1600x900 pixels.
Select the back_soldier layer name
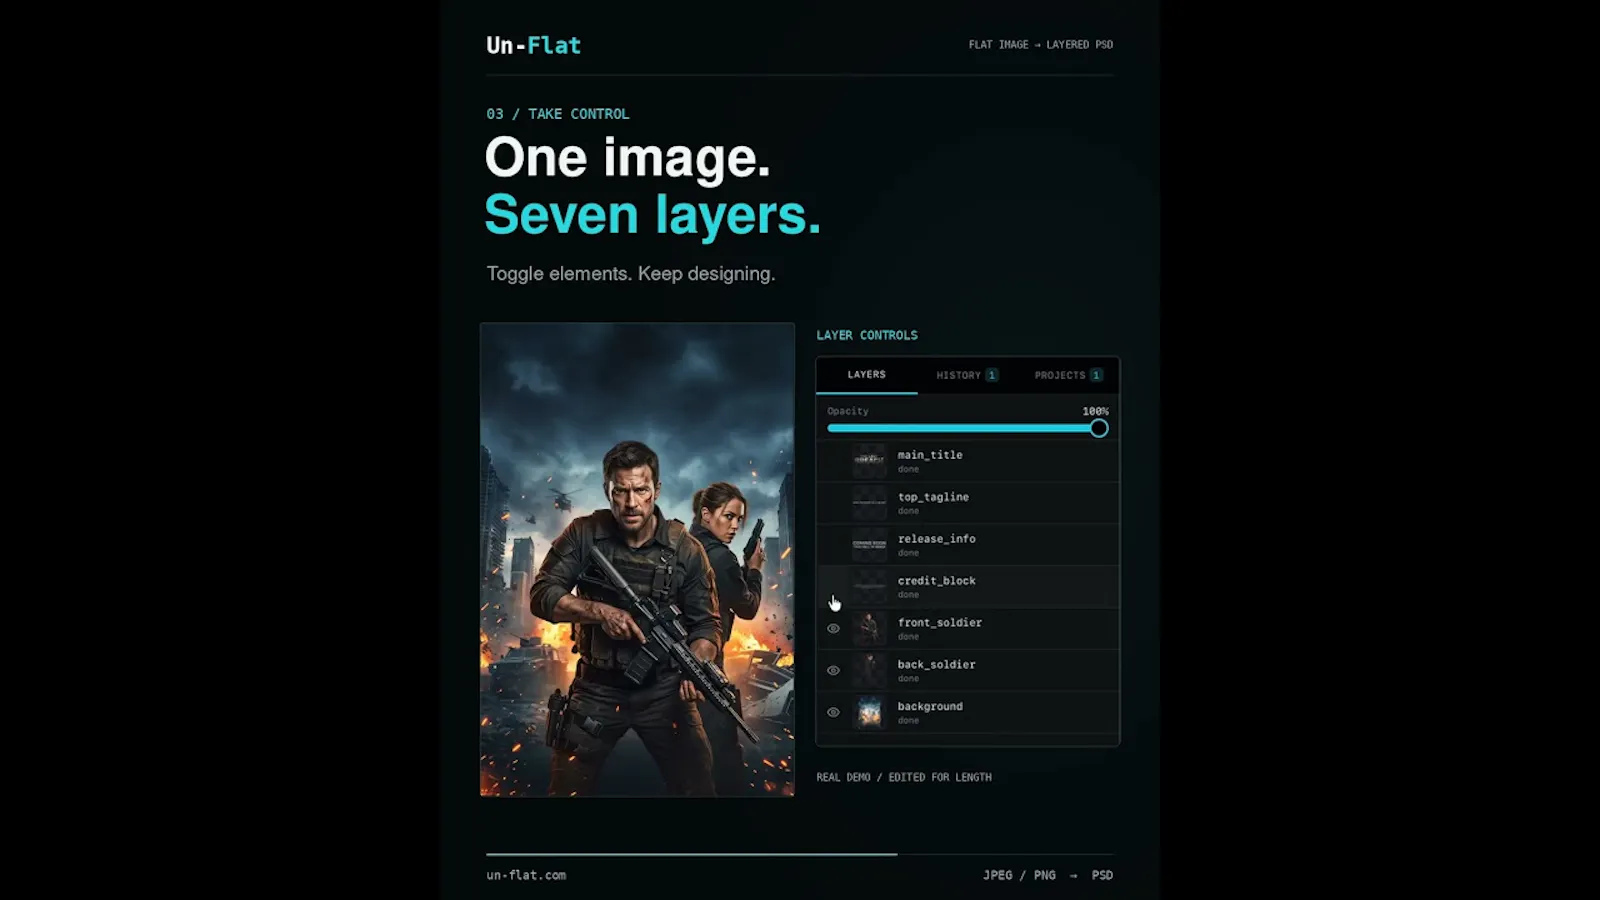937,665
